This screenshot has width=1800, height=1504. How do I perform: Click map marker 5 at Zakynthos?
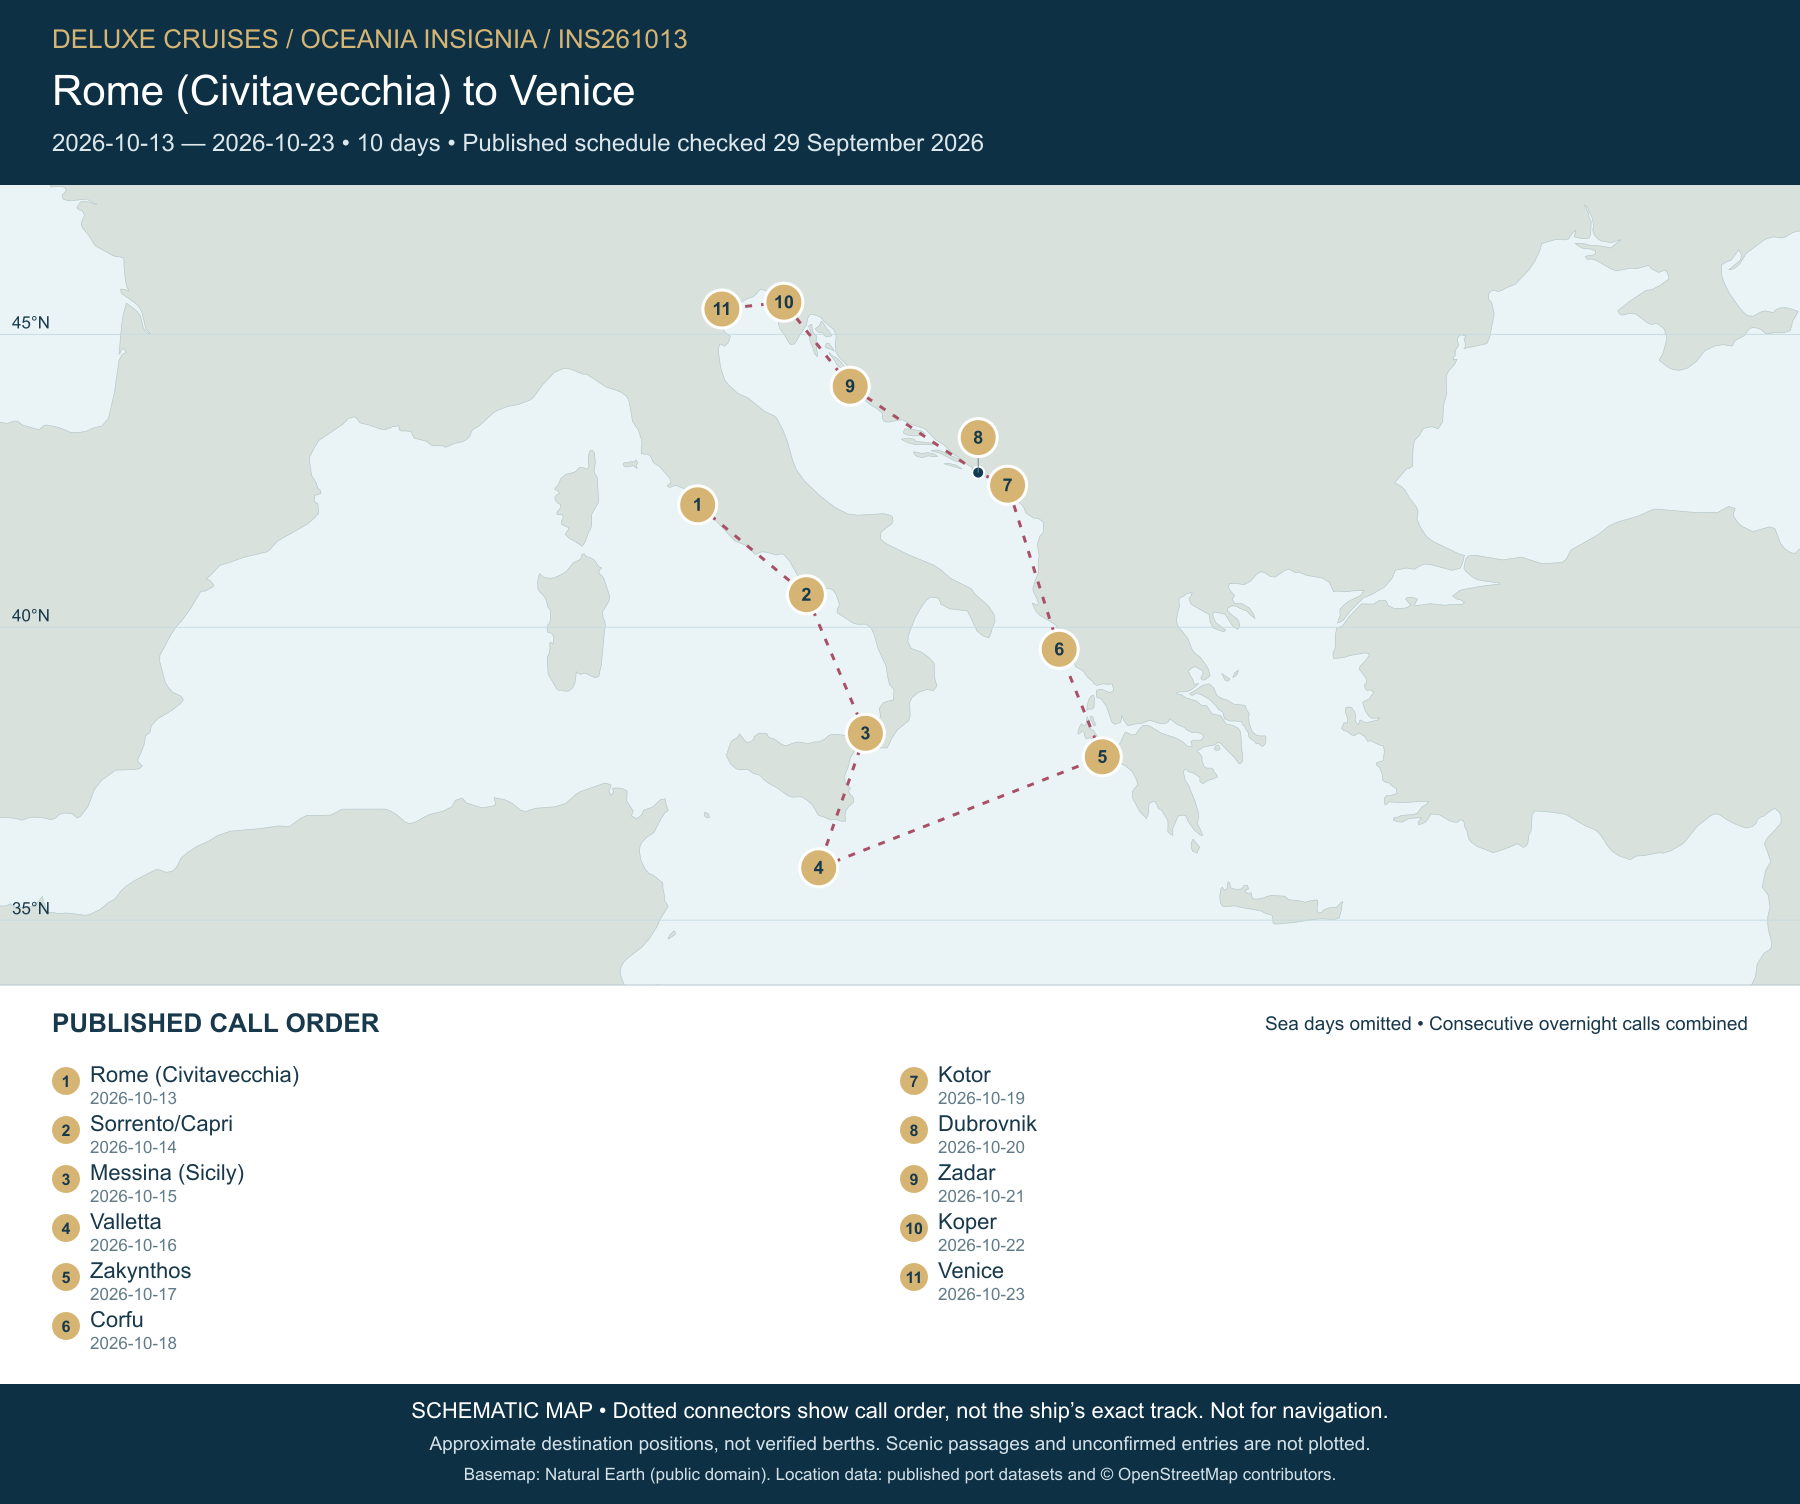(1102, 756)
